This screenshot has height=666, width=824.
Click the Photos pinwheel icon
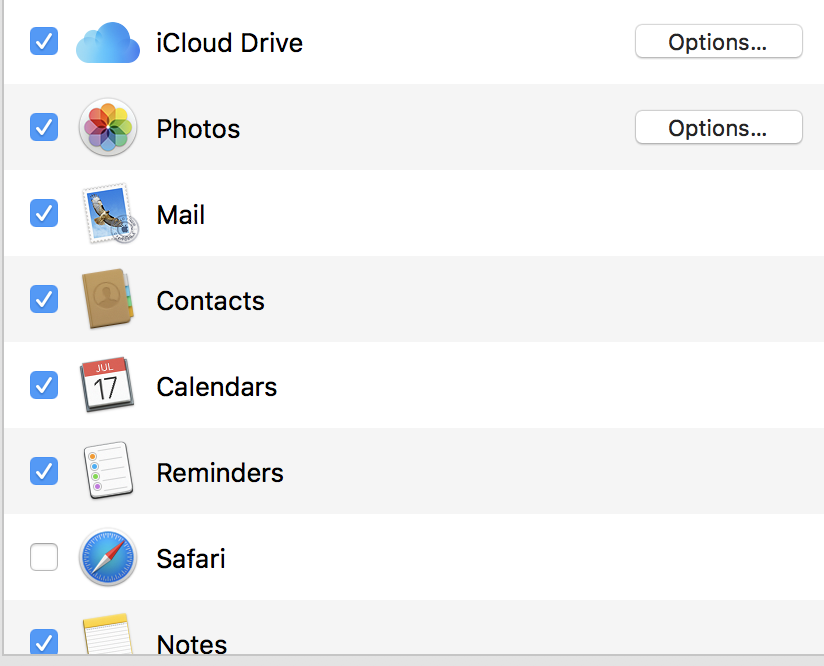108,127
